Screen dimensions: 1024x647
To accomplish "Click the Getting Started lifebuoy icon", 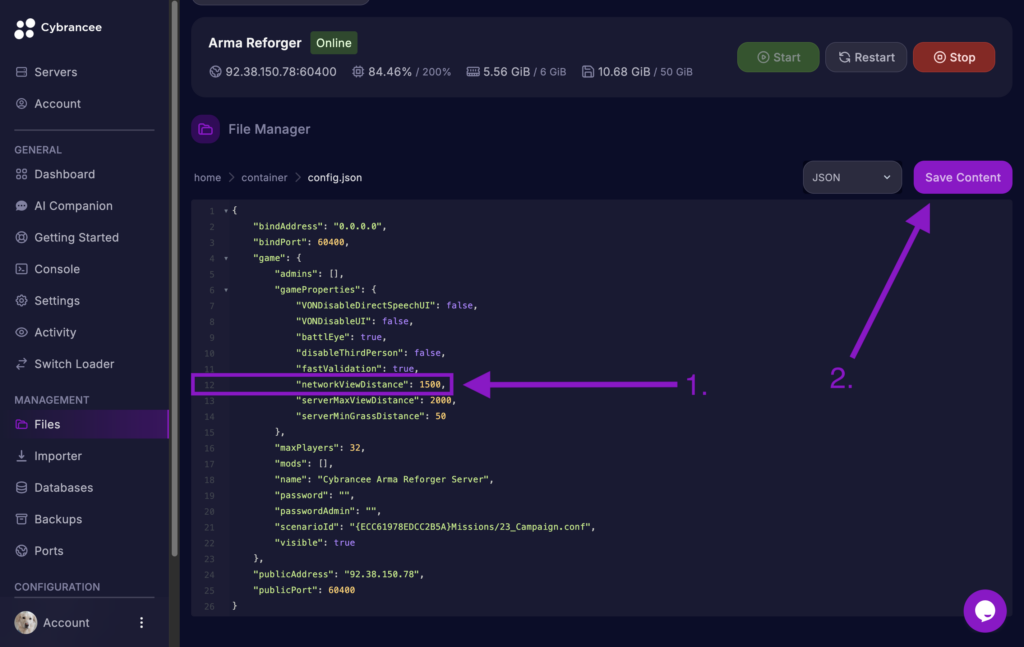I will [22, 237].
